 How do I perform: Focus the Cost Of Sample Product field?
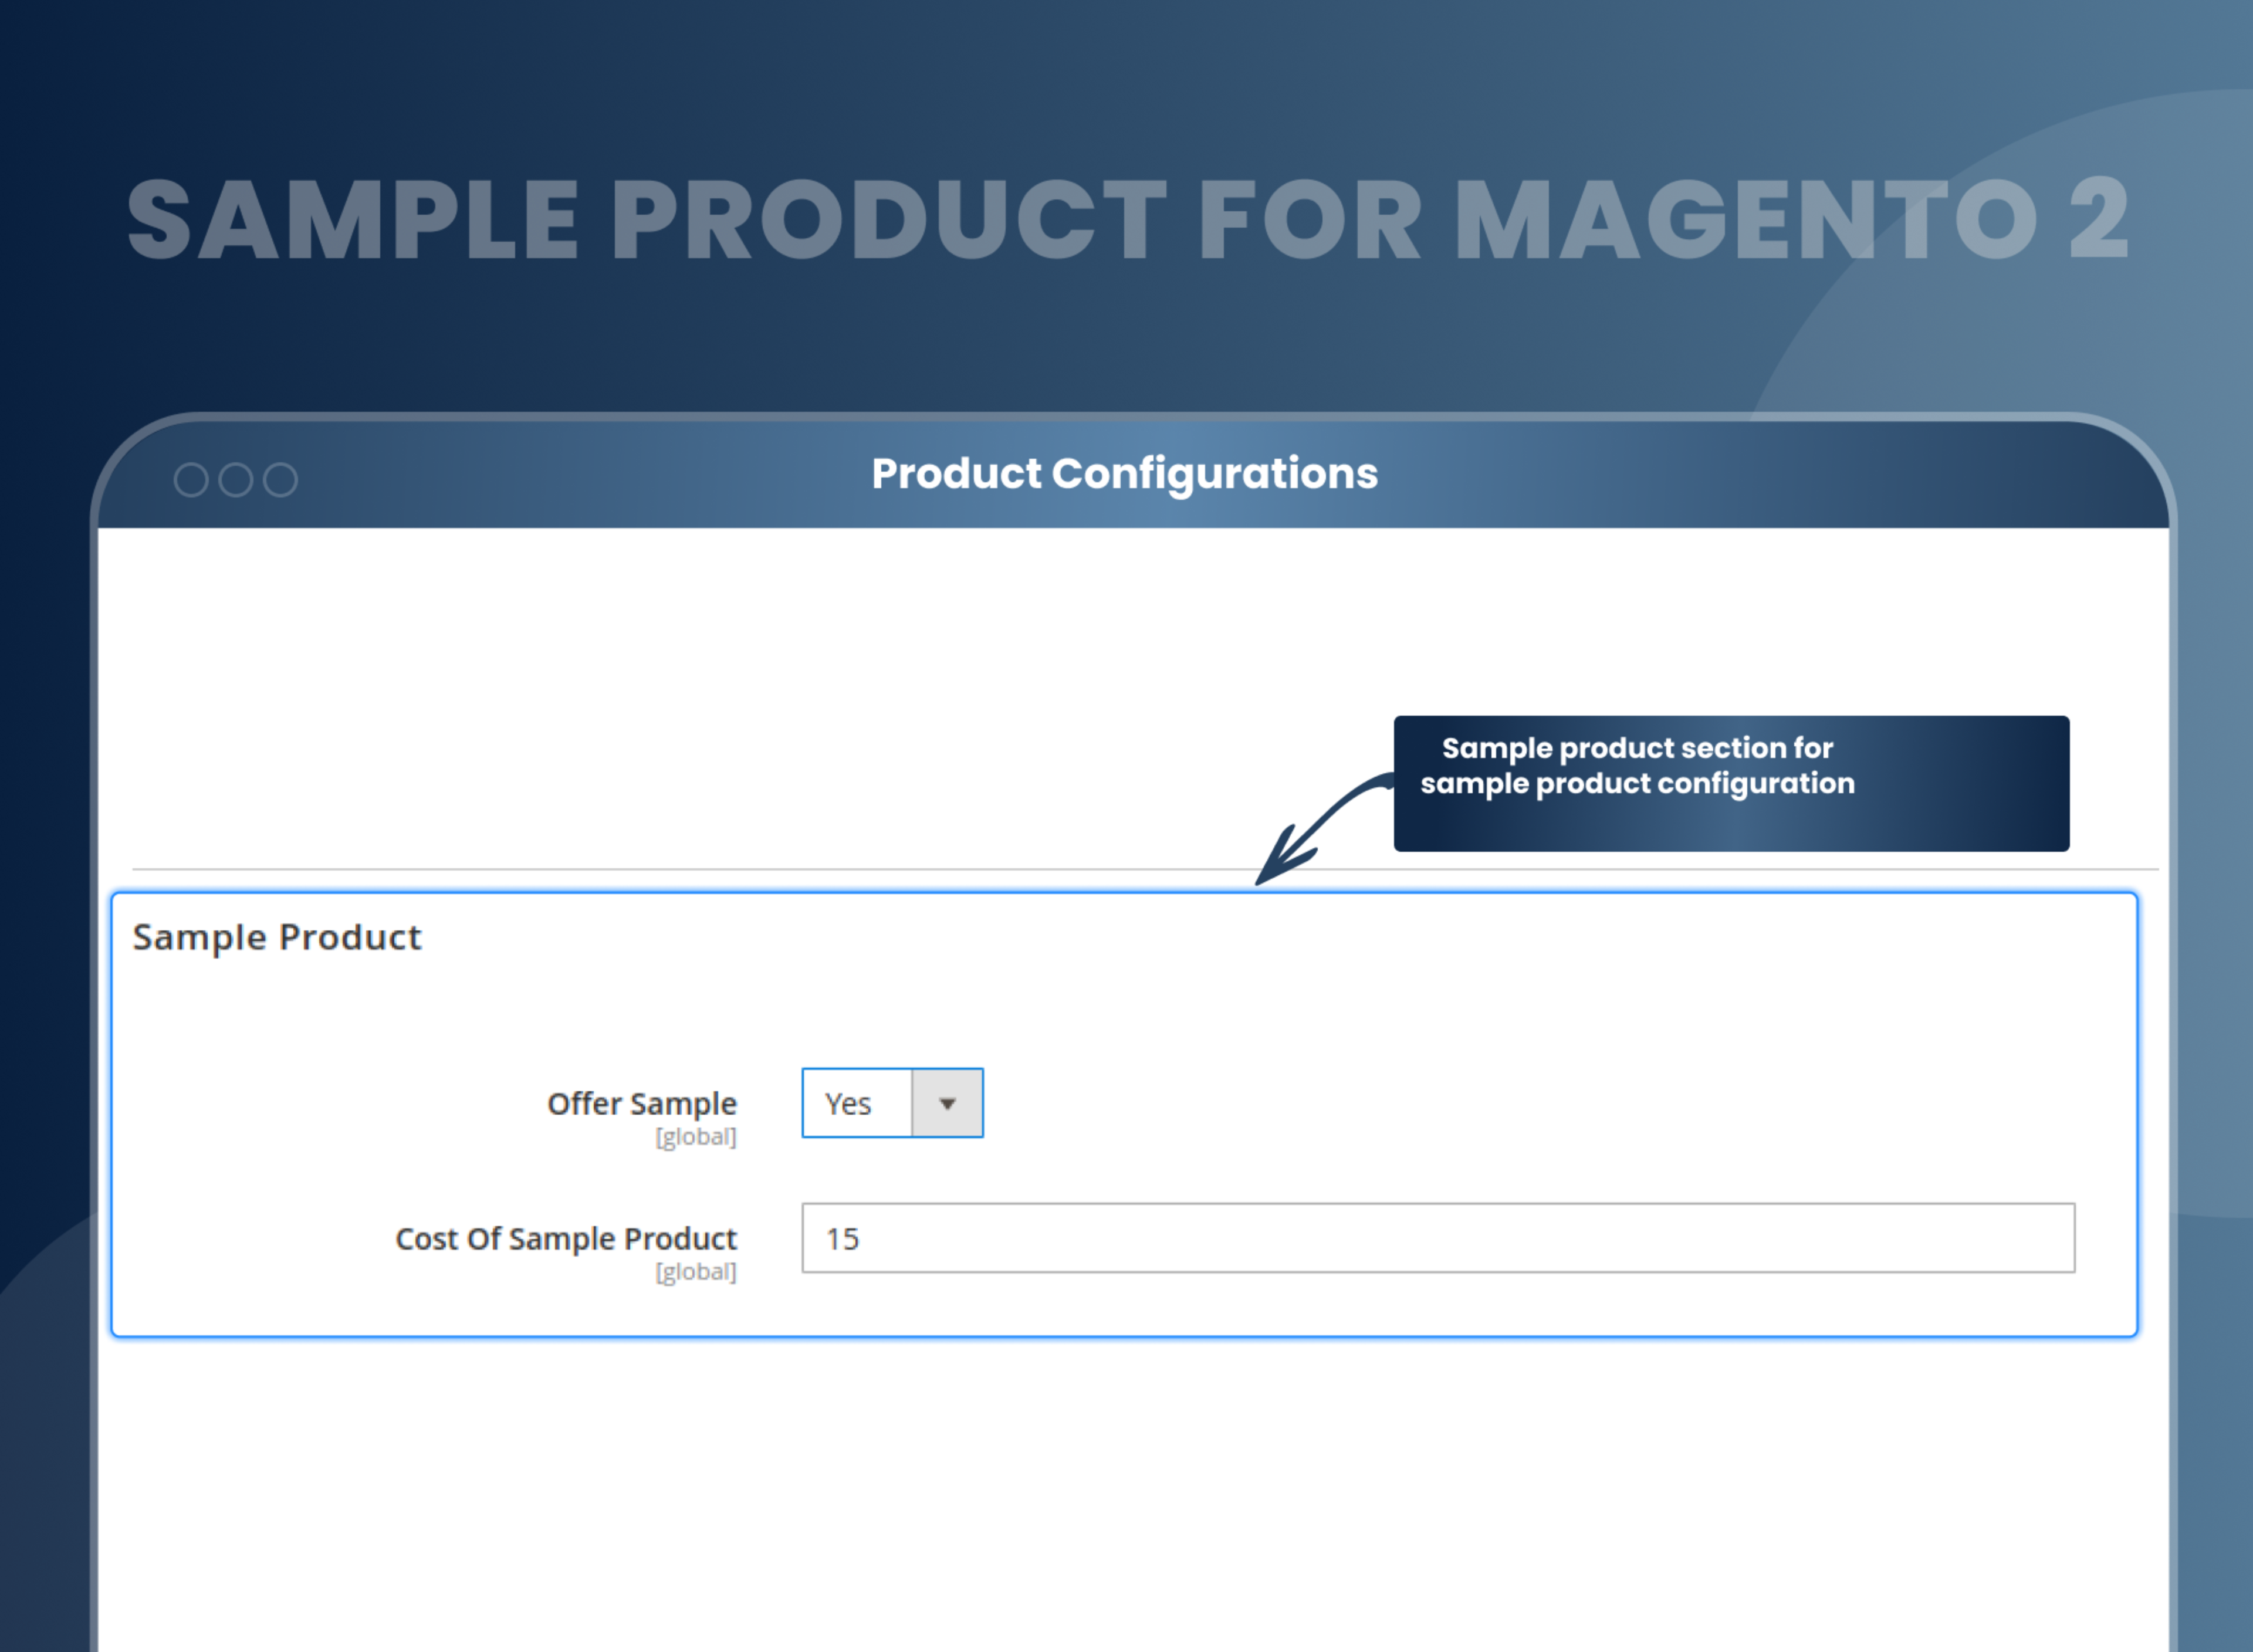coord(1438,1238)
